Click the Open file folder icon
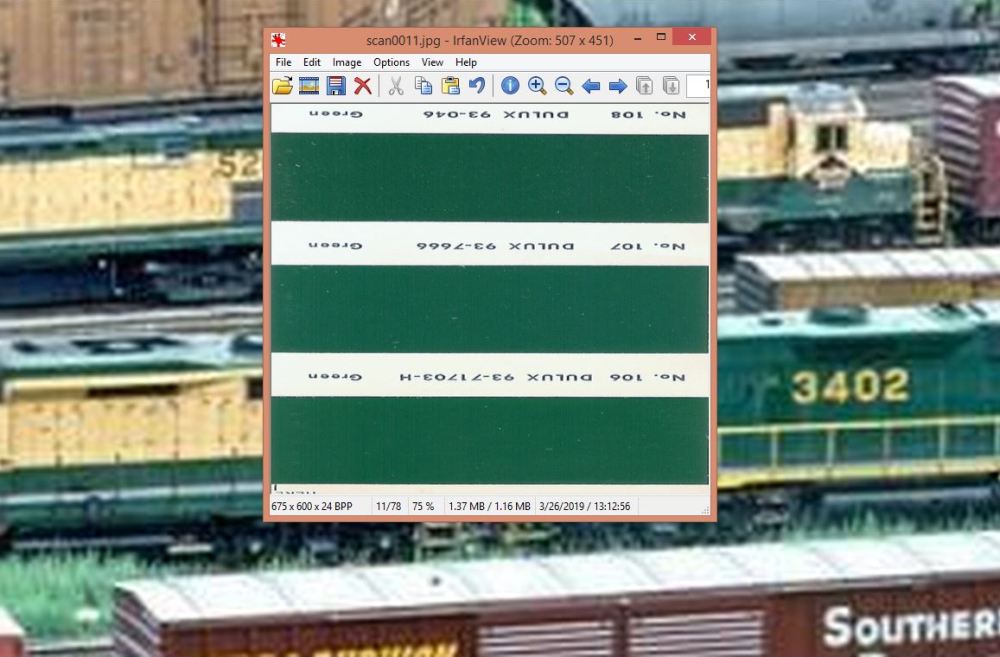 pyautogui.click(x=283, y=85)
